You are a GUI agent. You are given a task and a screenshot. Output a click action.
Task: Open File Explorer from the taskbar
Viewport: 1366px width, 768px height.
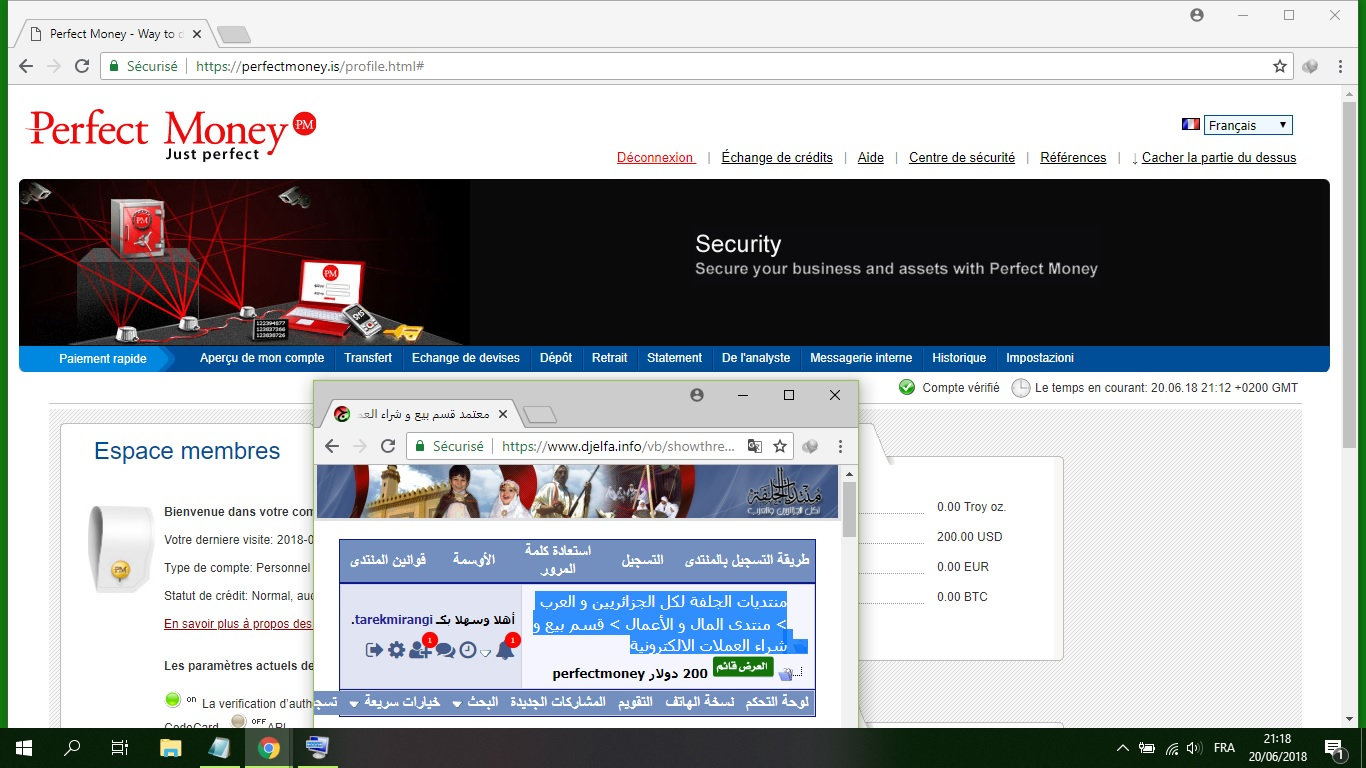click(171, 747)
